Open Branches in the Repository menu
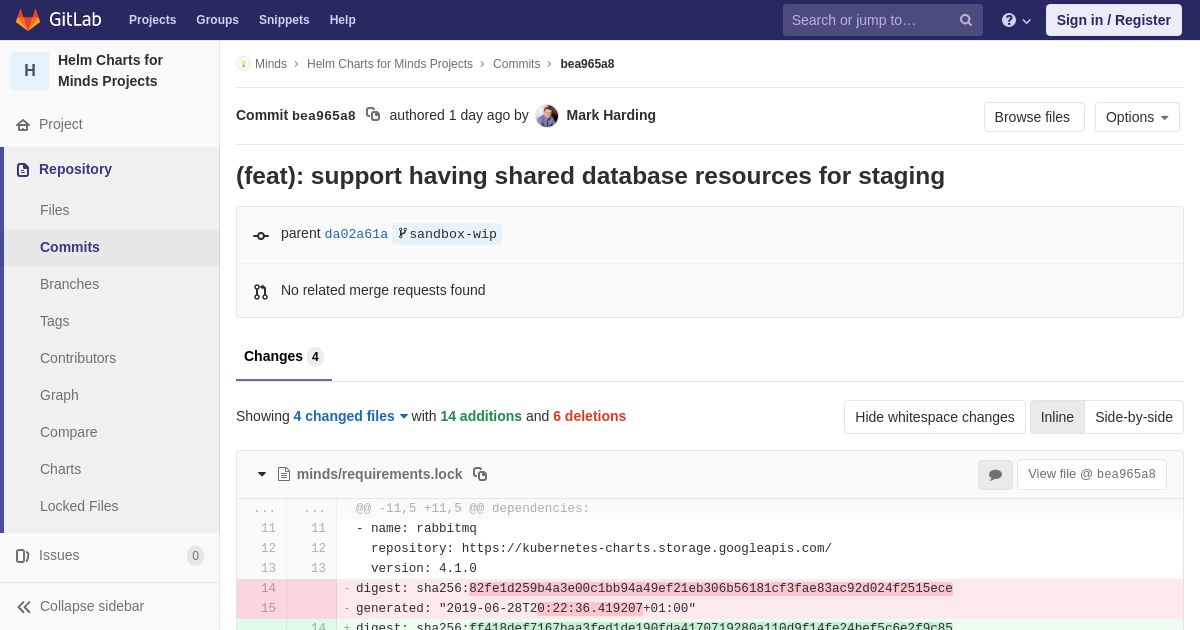This screenshot has height=630, width=1200. tap(69, 284)
